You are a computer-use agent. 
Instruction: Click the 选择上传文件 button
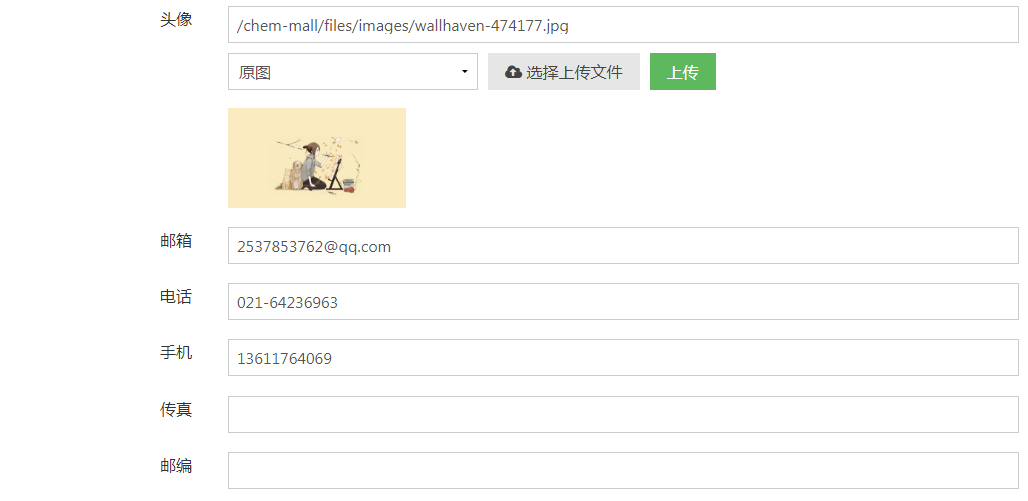click(x=564, y=71)
